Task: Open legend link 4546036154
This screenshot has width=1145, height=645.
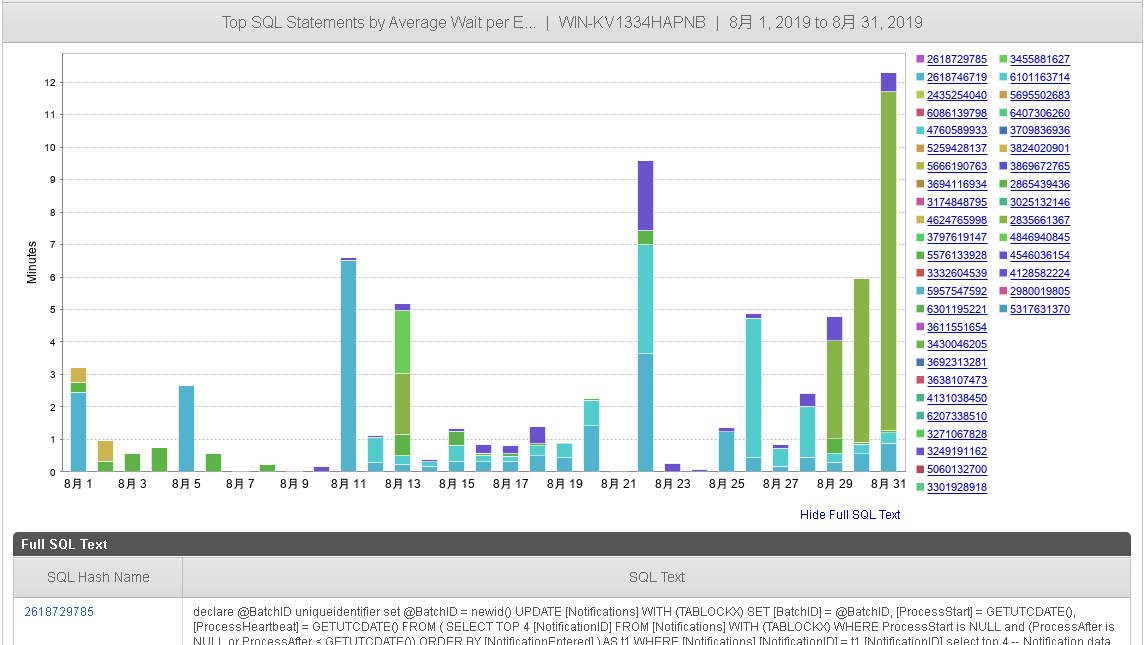Action: 1040,255
